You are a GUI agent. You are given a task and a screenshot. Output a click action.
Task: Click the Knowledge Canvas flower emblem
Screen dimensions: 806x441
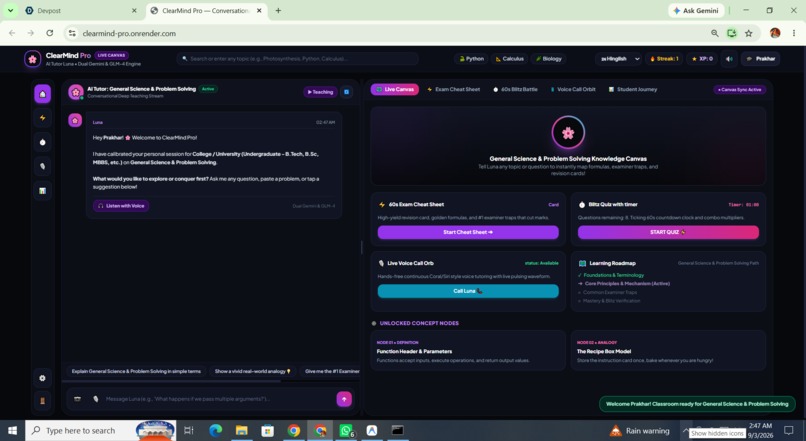pos(568,133)
